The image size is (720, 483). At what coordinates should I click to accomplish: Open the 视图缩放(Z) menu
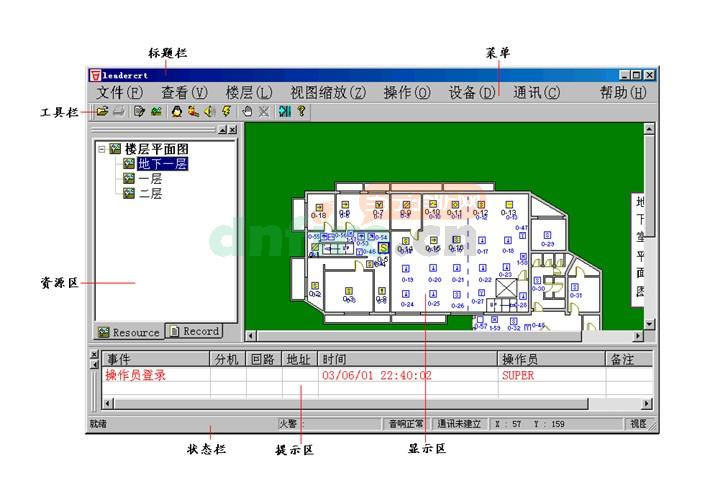pos(328,93)
